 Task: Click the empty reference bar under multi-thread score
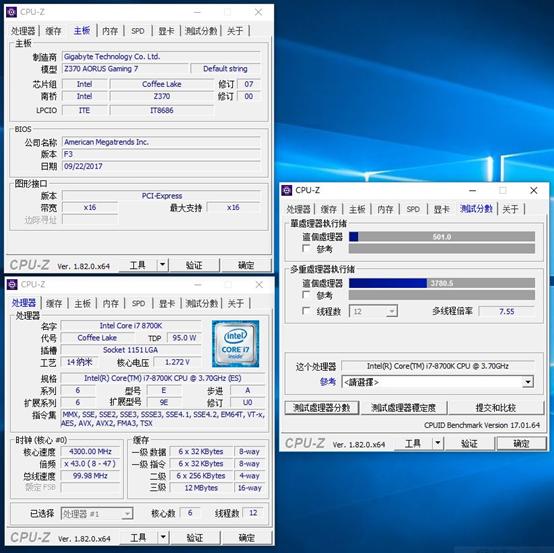[x=442, y=295]
